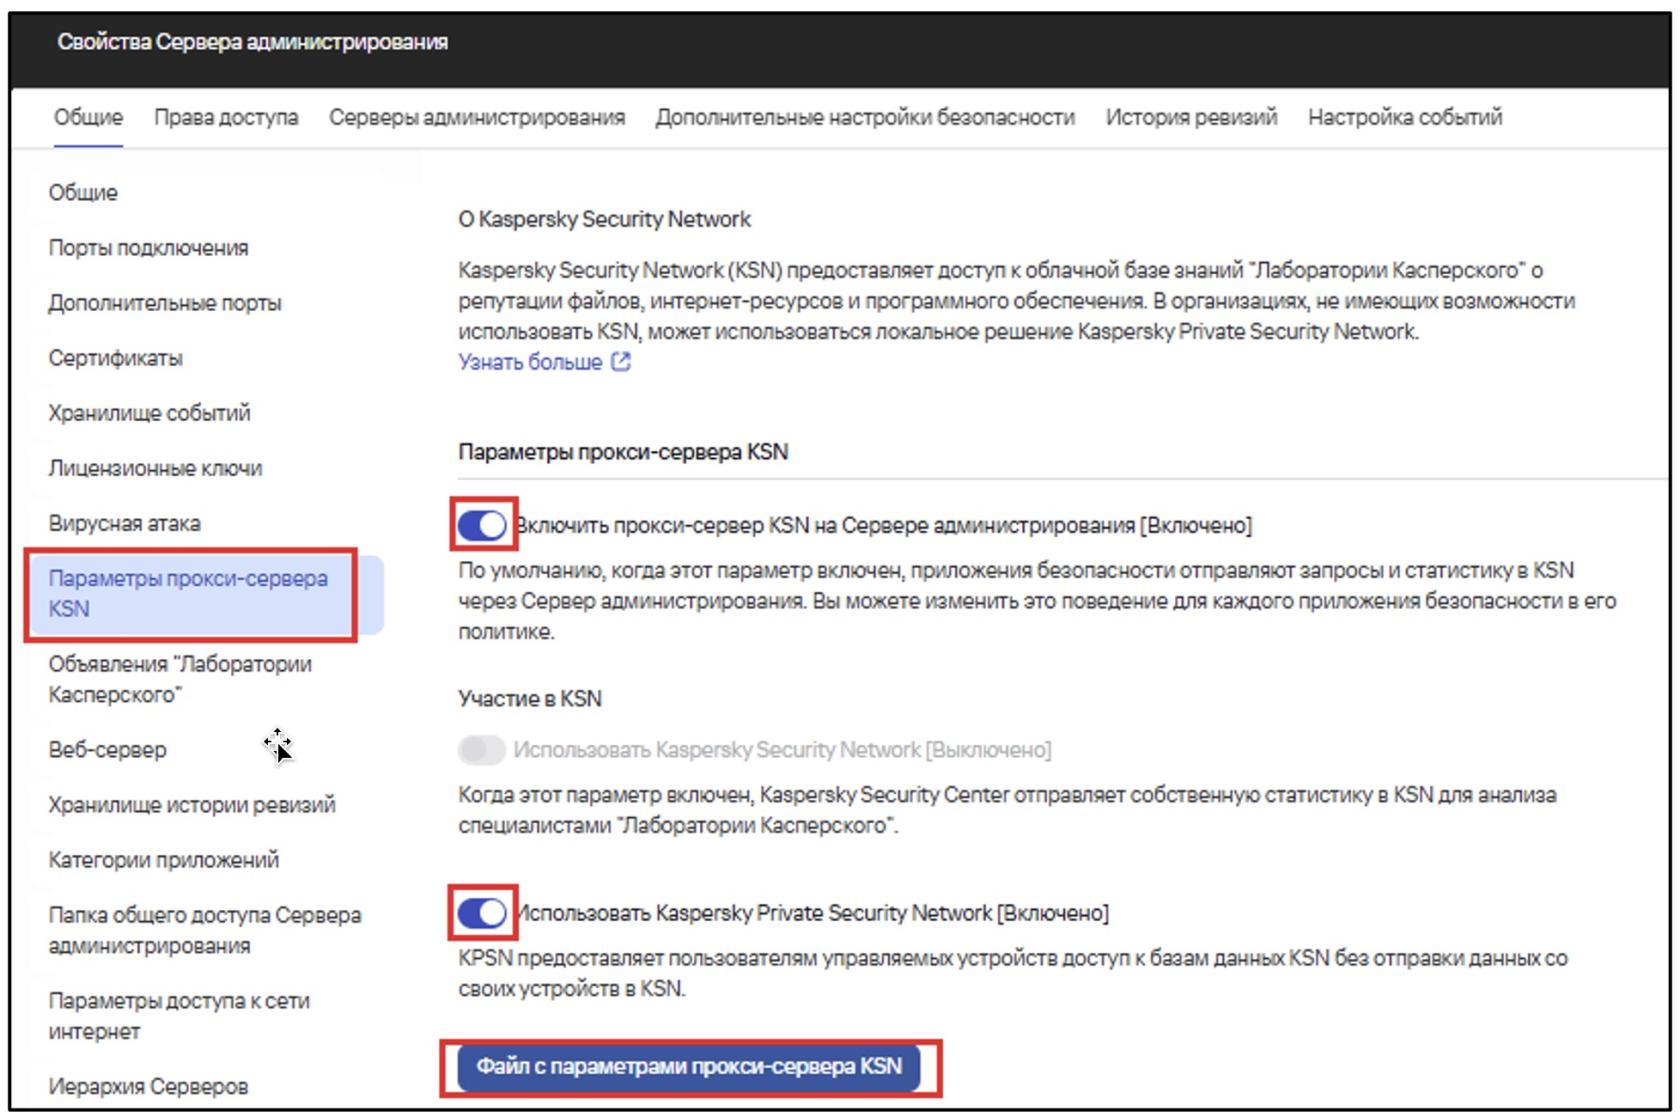Open Вирусная атака section
The image size is (1680, 1117).
click(x=124, y=523)
